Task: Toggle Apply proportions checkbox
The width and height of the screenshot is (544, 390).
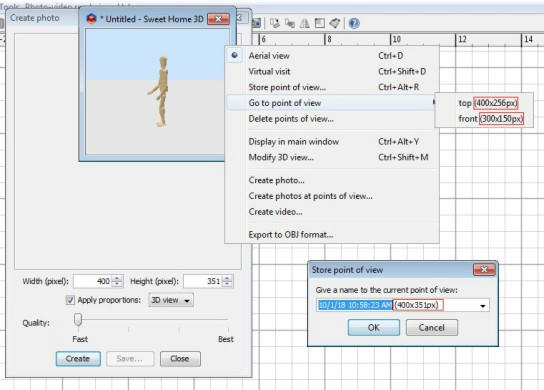Action: [x=70, y=300]
